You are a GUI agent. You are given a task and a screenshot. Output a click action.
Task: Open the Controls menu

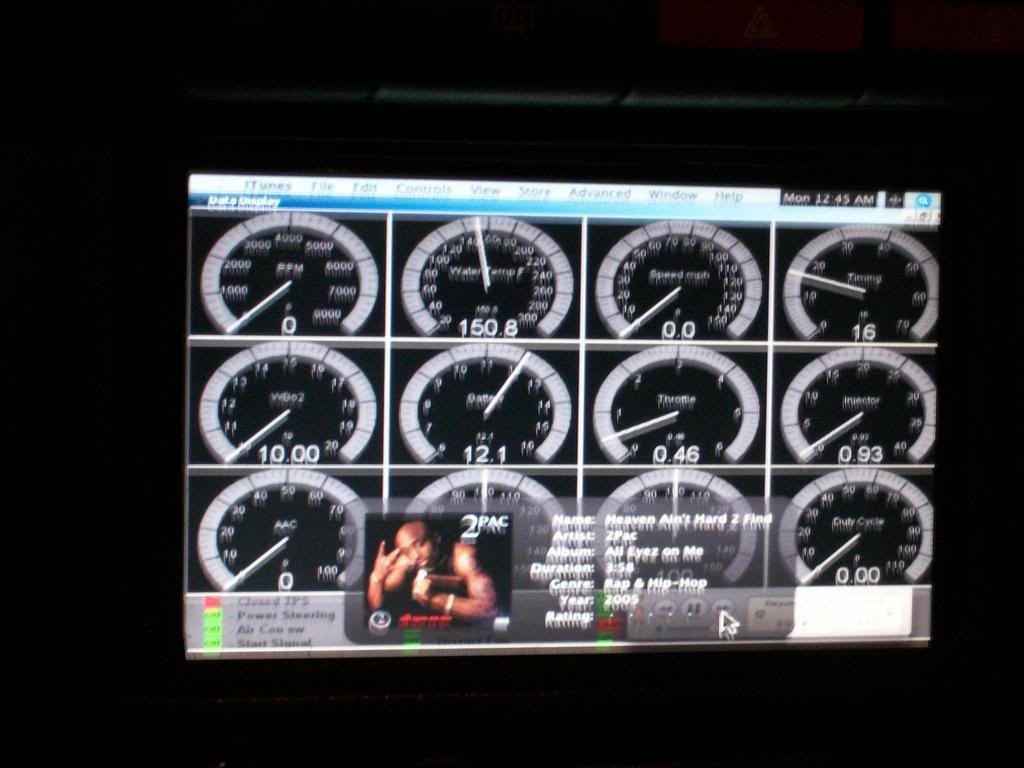coord(424,189)
